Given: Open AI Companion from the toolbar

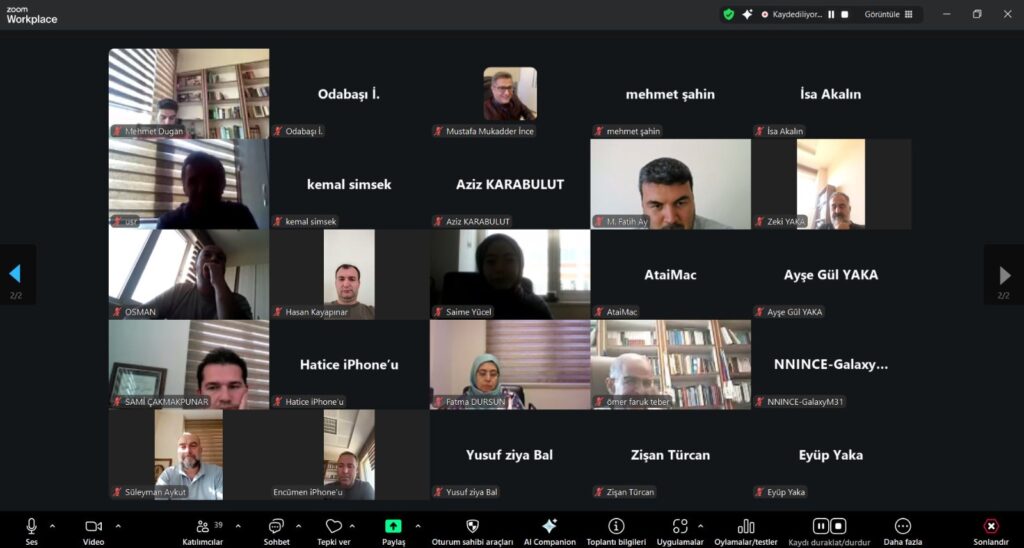Looking at the screenshot, I should tap(549, 532).
